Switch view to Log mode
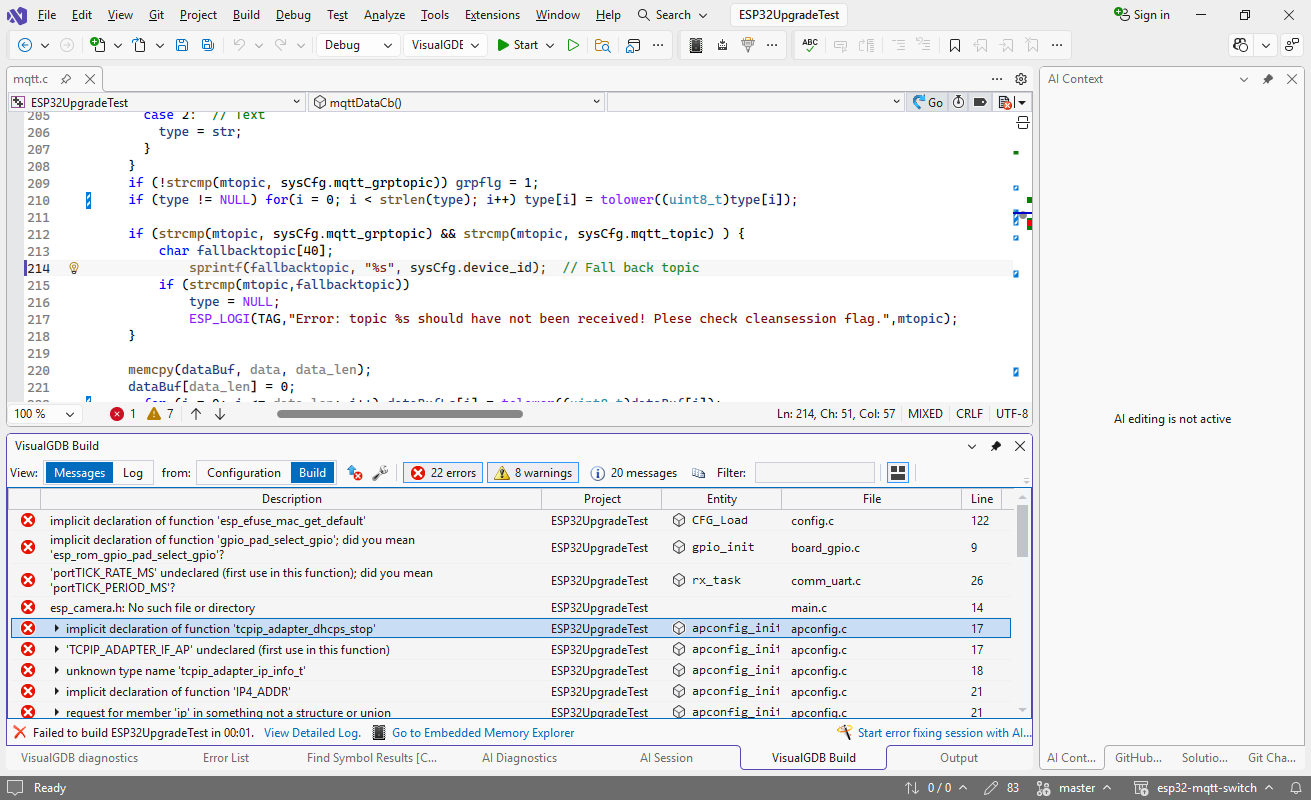 pyautogui.click(x=132, y=473)
